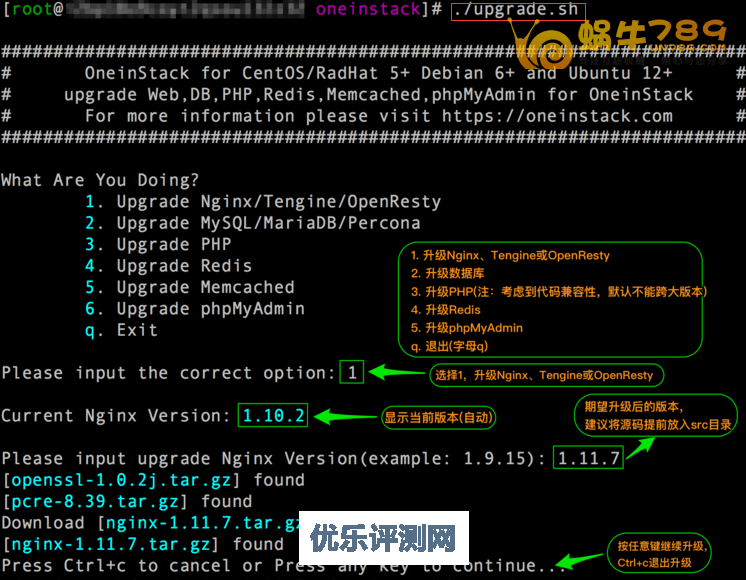Screen dimensions: 746x580
Task: Click the root user name in prompt
Action: (x=31, y=10)
